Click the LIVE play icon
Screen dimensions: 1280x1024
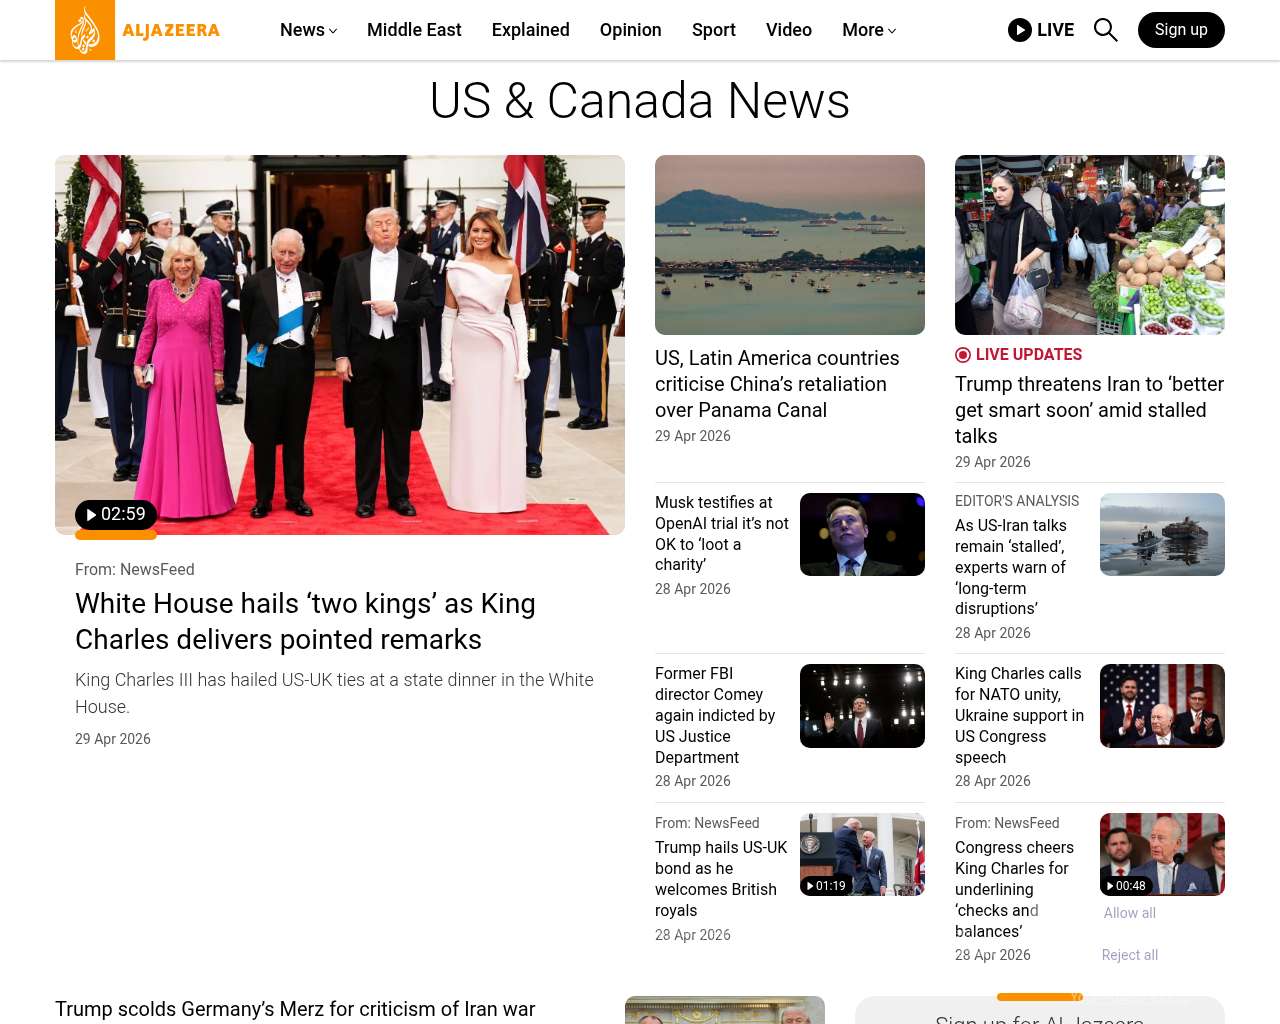(1019, 30)
